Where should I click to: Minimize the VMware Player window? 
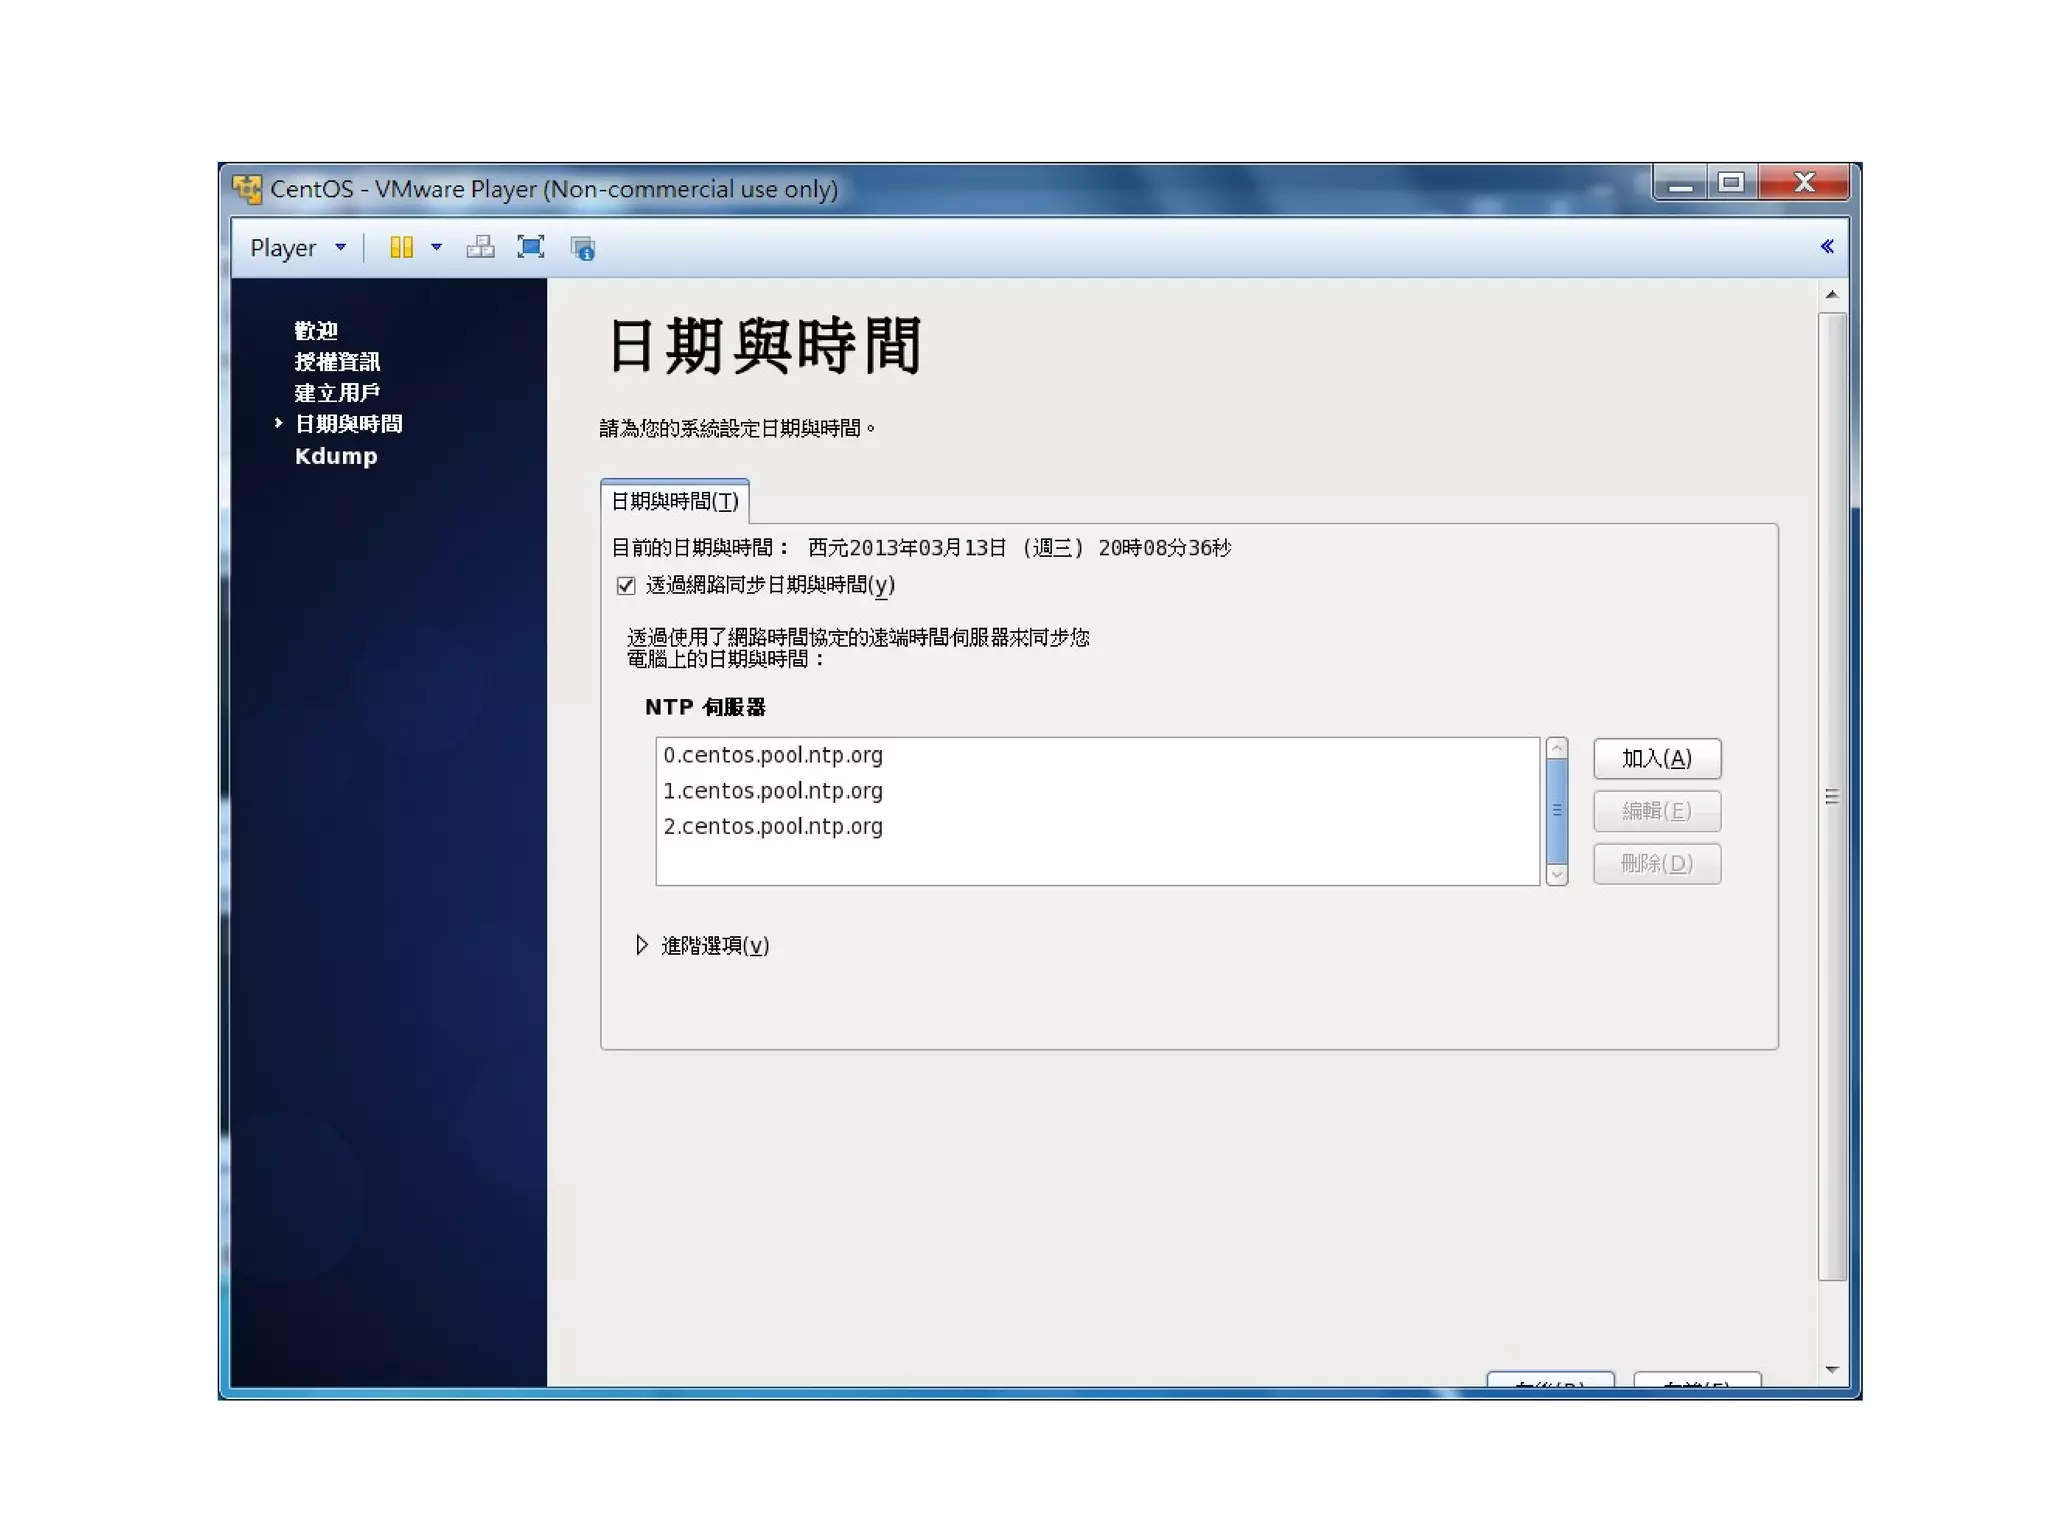pos(1680,183)
